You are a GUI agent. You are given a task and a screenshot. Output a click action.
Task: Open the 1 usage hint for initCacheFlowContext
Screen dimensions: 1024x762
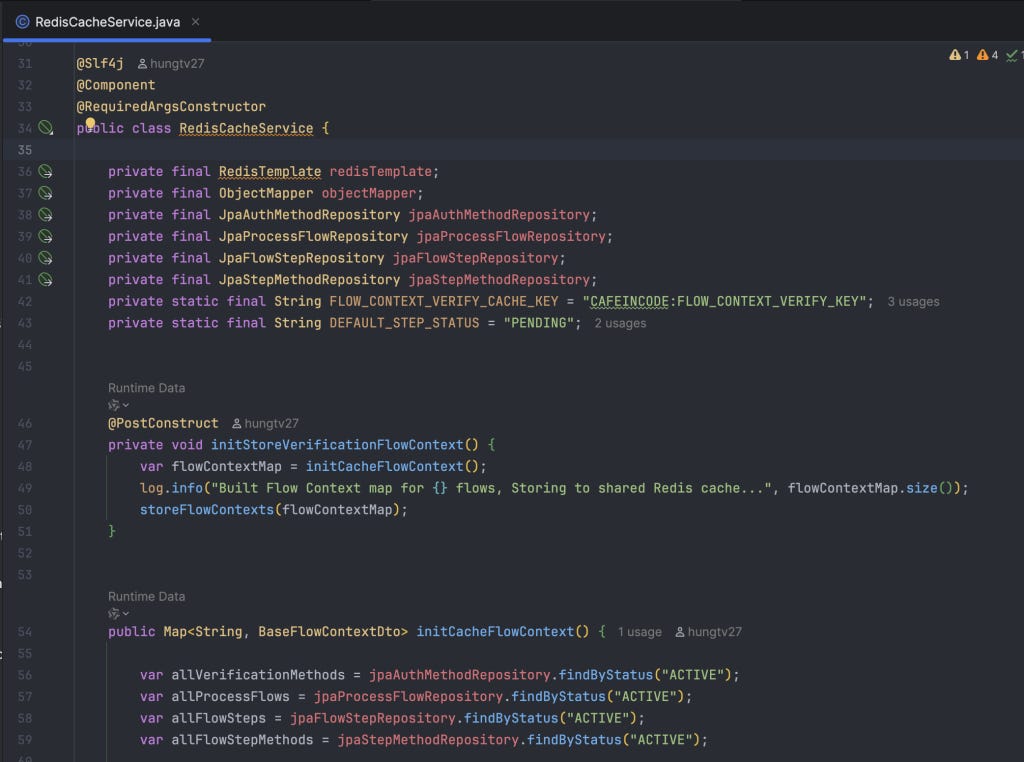(639, 632)
